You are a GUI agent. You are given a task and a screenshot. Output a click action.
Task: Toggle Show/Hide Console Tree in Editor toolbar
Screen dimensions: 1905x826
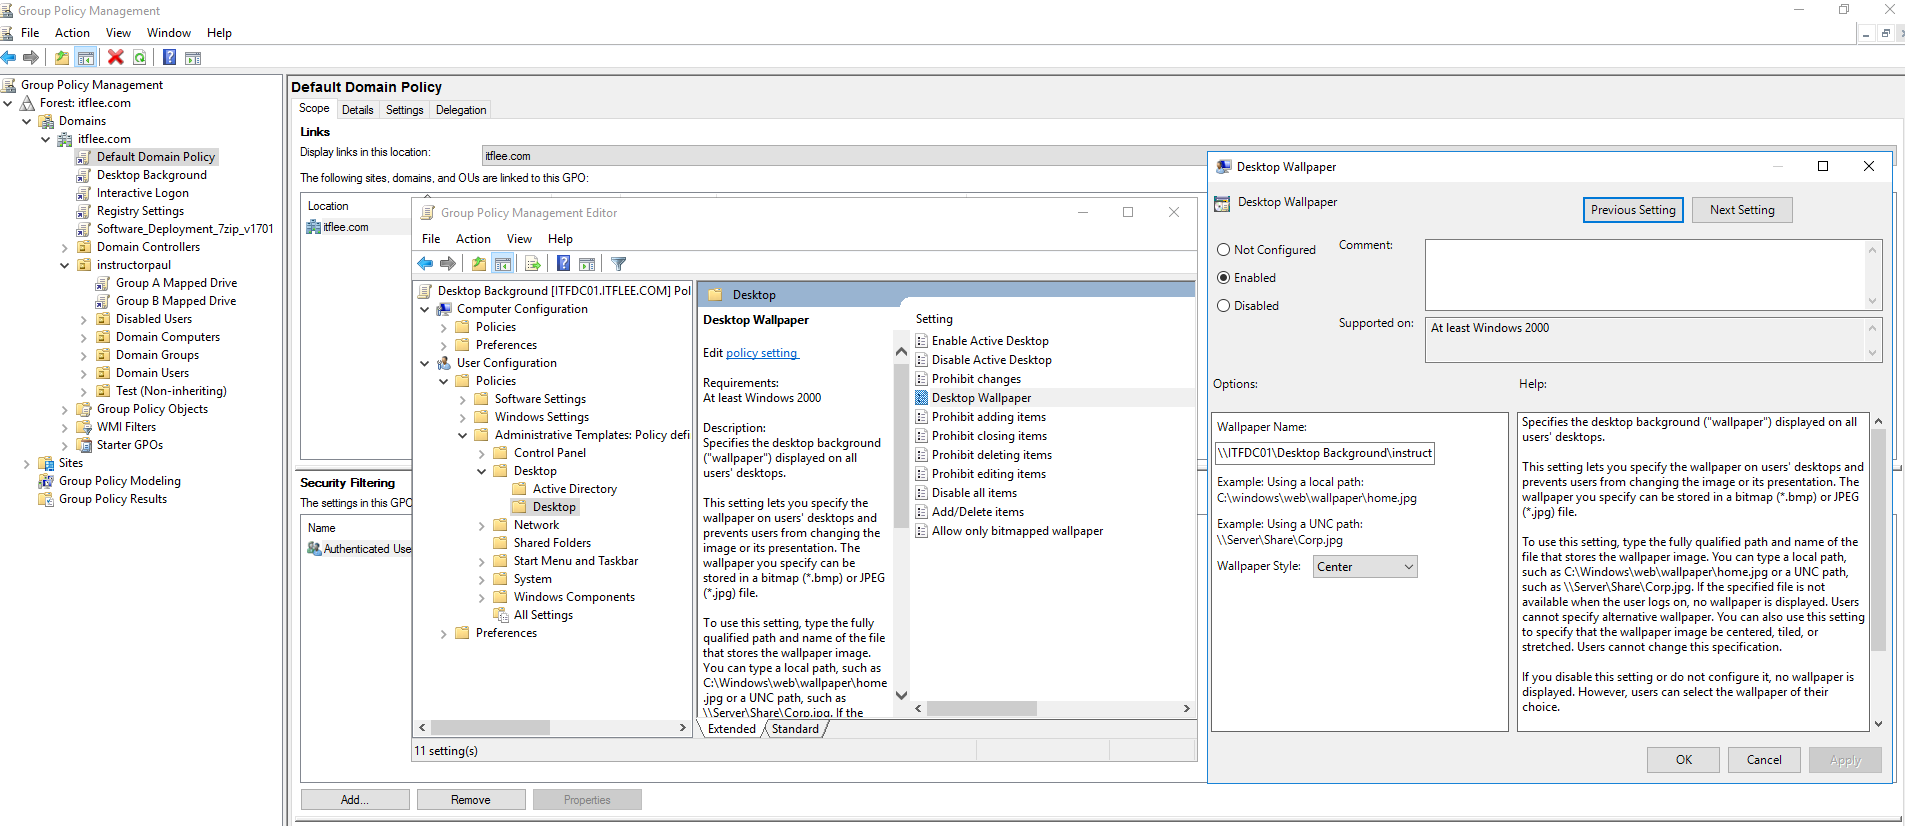click(503, 264)
